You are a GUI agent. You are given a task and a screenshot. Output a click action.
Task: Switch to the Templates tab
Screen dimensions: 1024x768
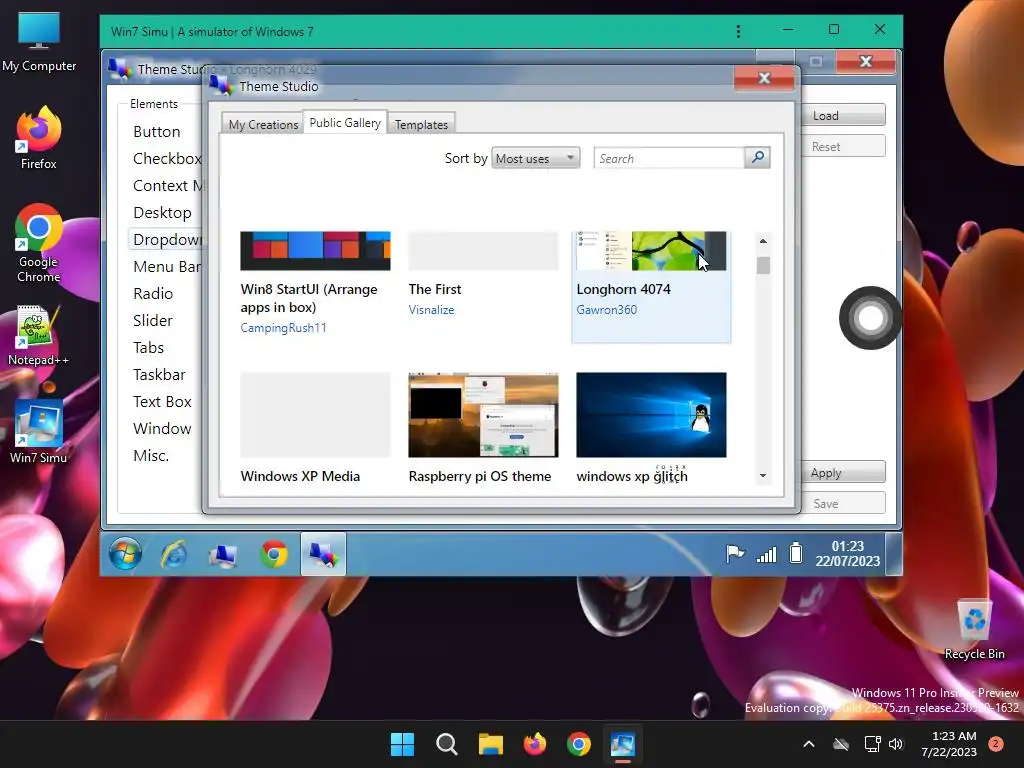click(421, 124)
